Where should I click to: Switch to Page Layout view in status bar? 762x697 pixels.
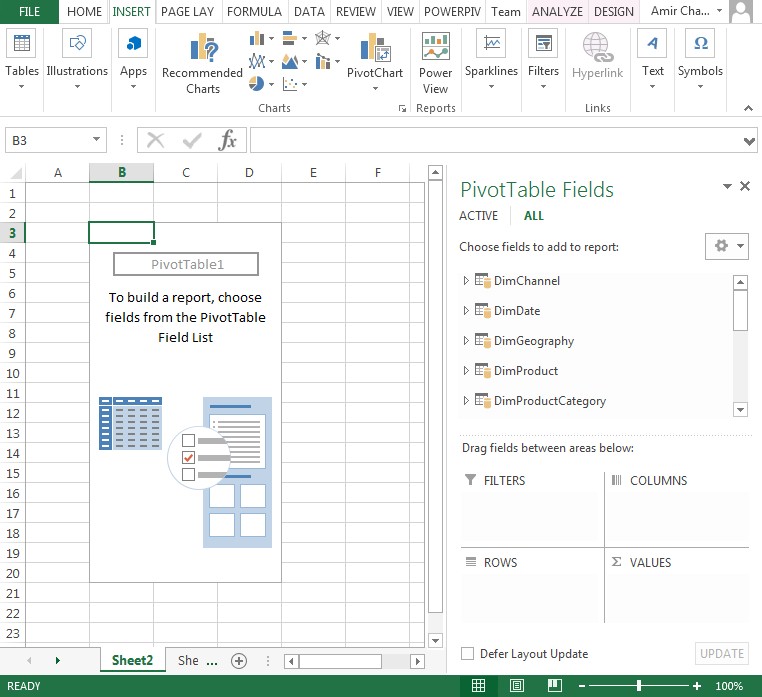click(515, 686)
